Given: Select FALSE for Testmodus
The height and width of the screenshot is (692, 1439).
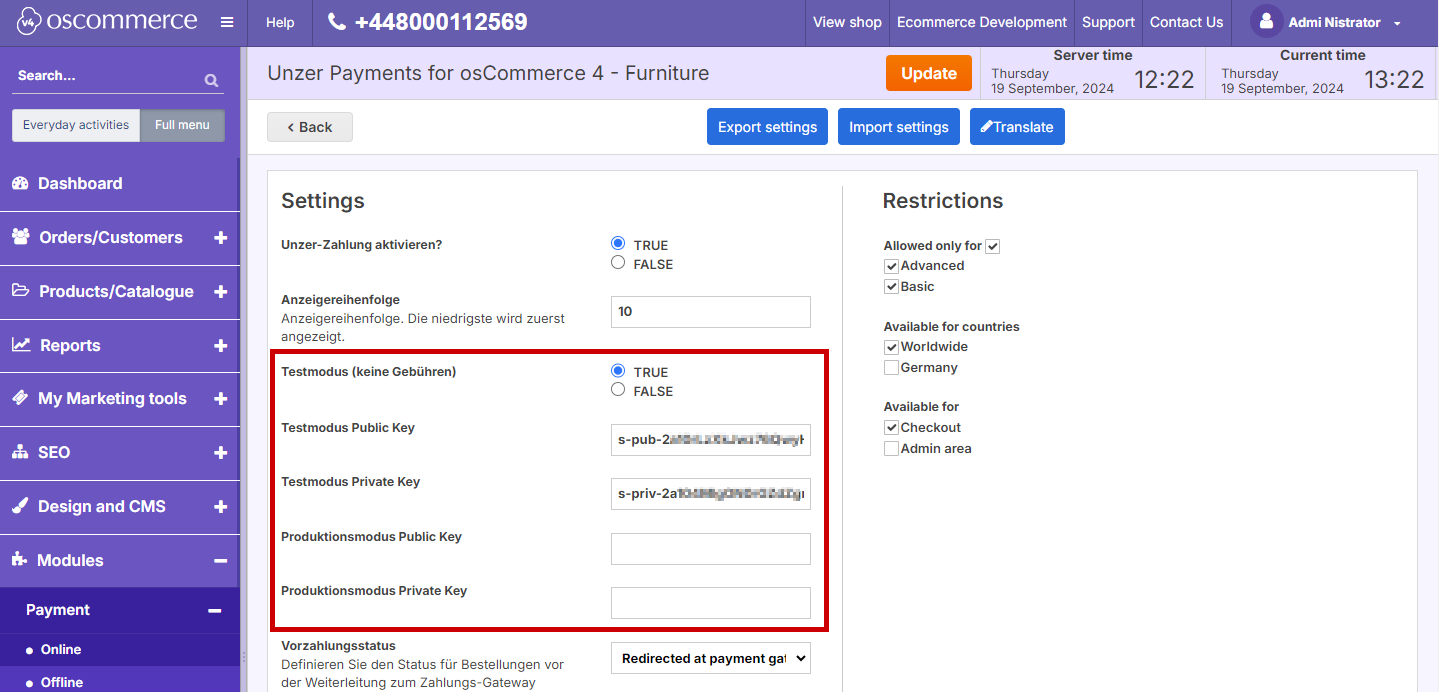Looking at the screenshot, I should tap(618, 389).
